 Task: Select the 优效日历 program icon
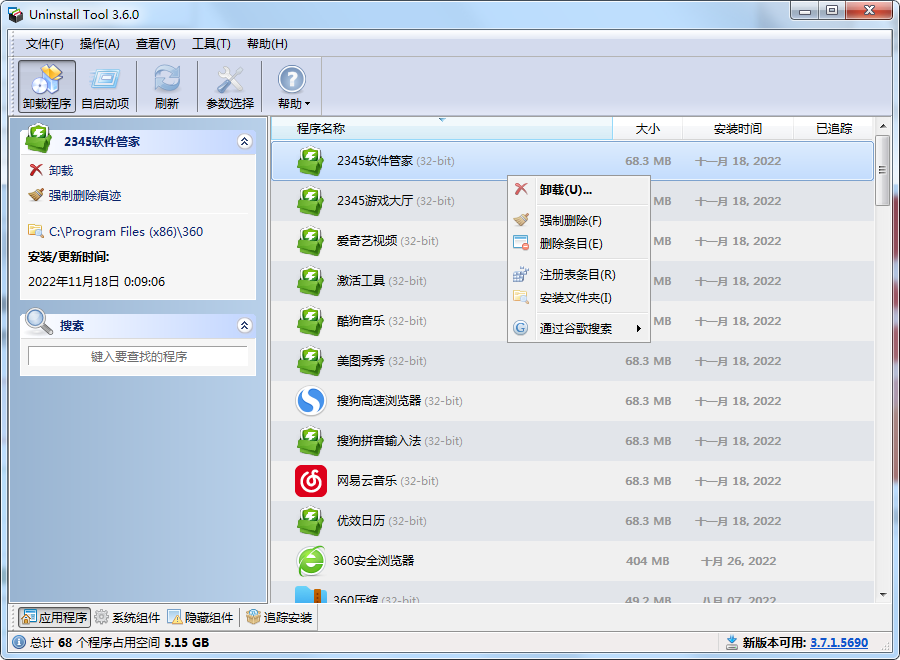[x=311, y=521]
